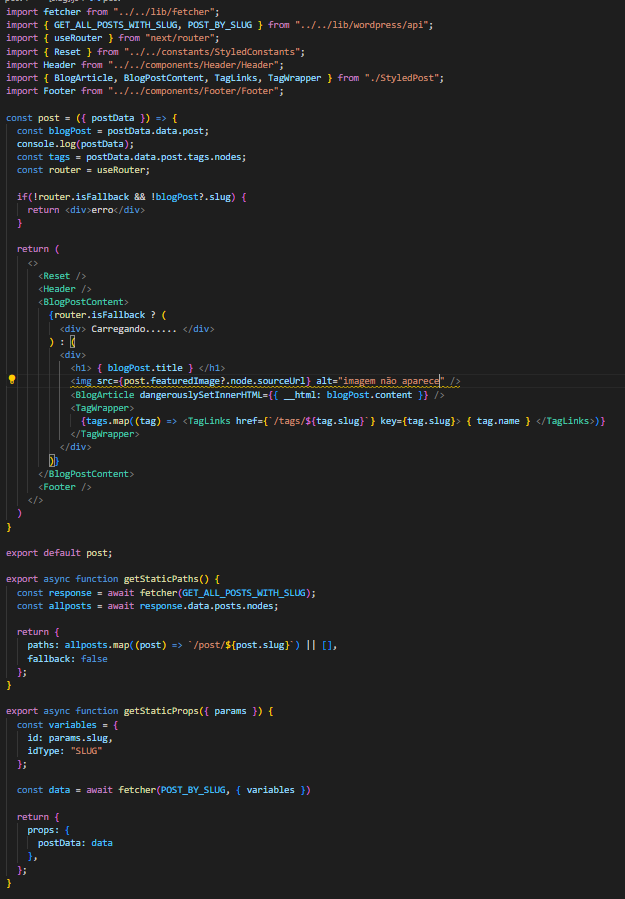This screenshot has width=625, height=899.
Task: Click blogPost.title inside the h1 tag
Action: tap(144, 368)
